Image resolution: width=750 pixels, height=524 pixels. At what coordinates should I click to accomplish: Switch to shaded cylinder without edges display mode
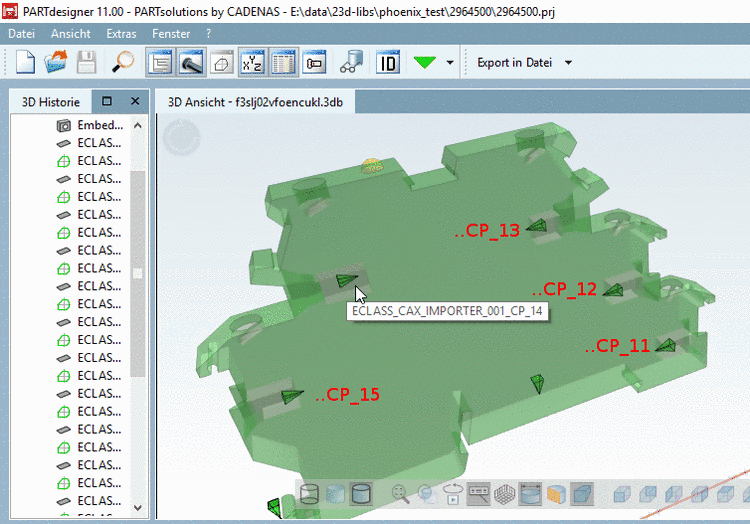[335, 494]
